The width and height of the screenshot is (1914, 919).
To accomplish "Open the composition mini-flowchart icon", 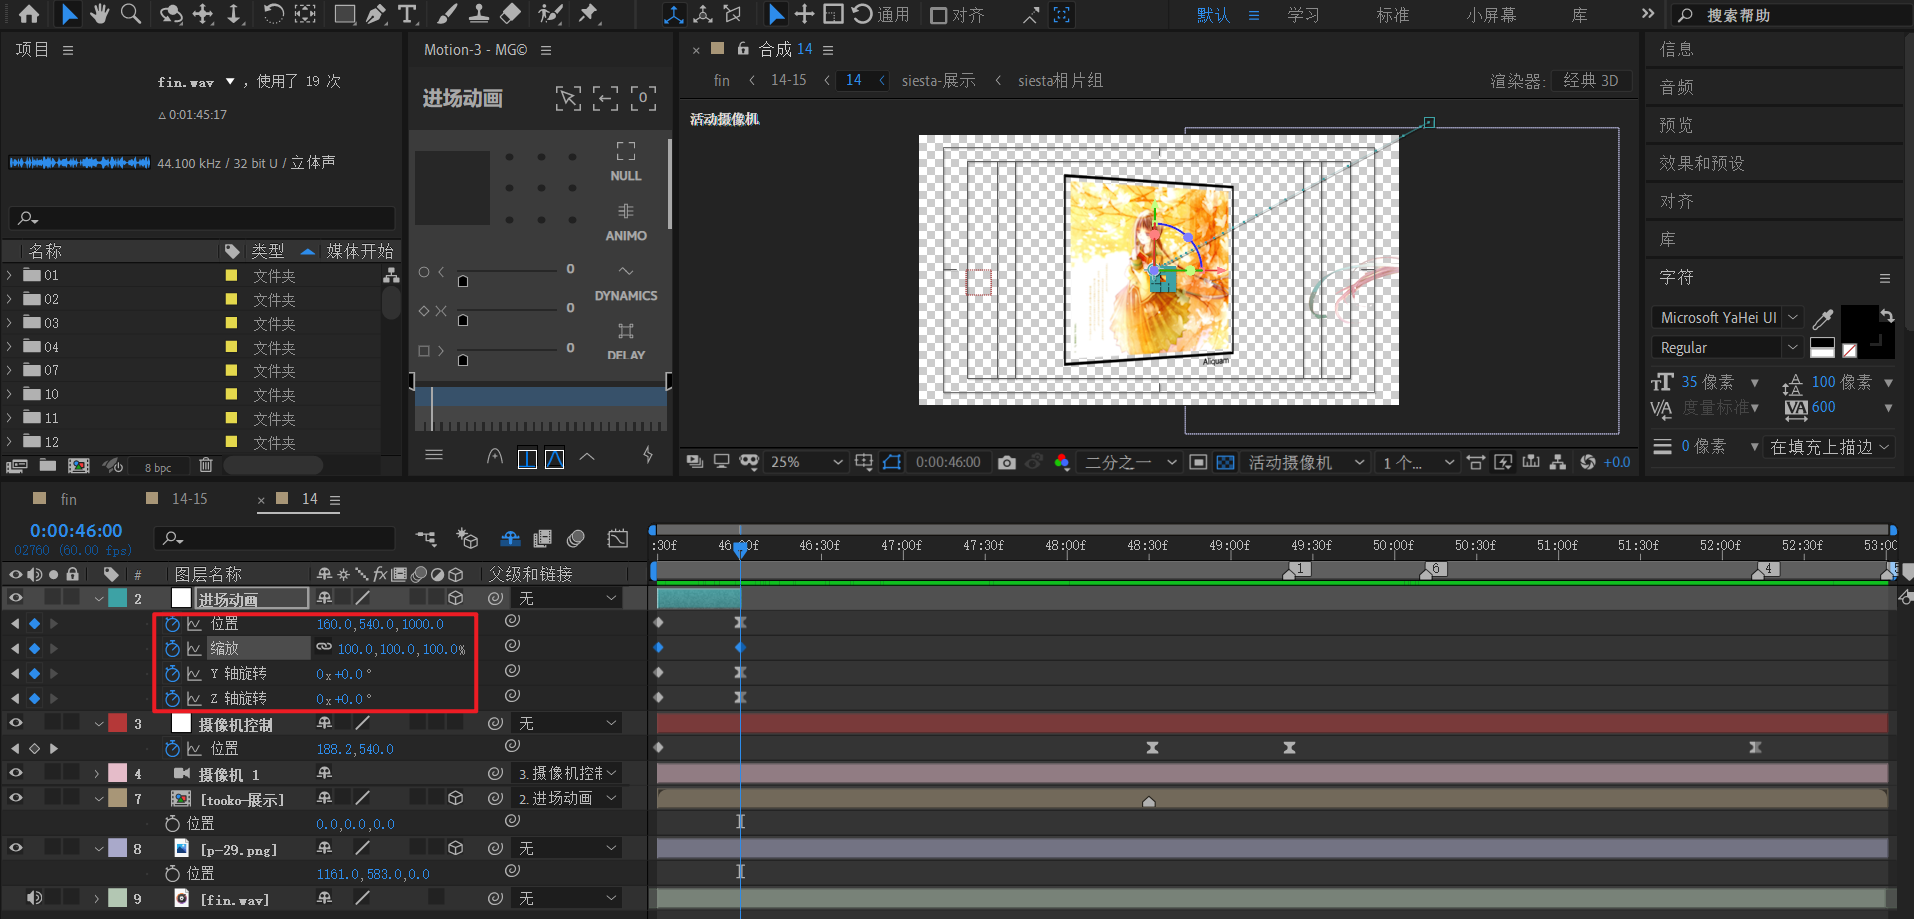I will coord(426,539).
